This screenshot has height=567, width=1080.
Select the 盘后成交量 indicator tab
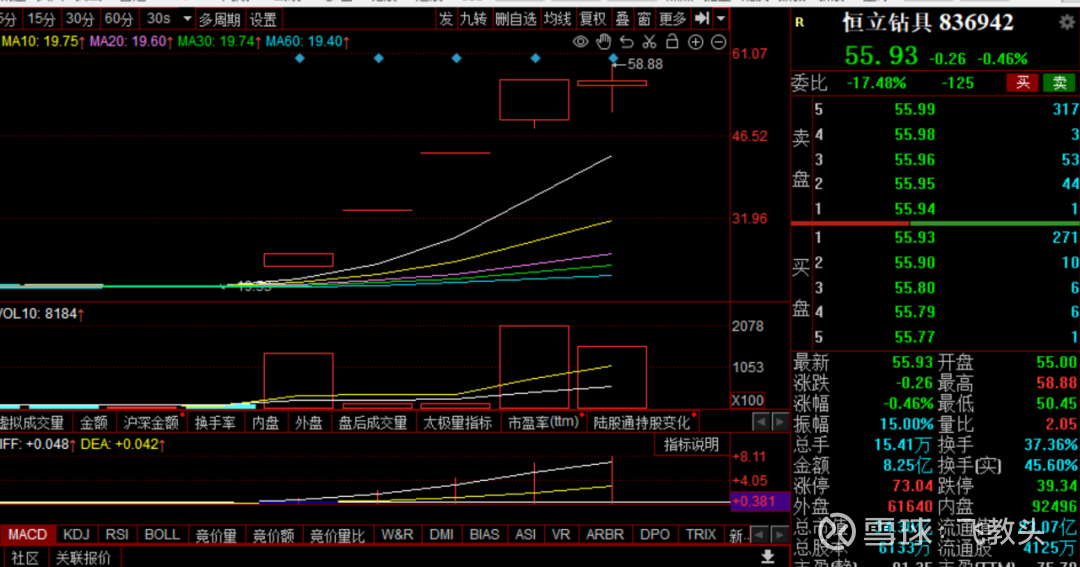373,422
